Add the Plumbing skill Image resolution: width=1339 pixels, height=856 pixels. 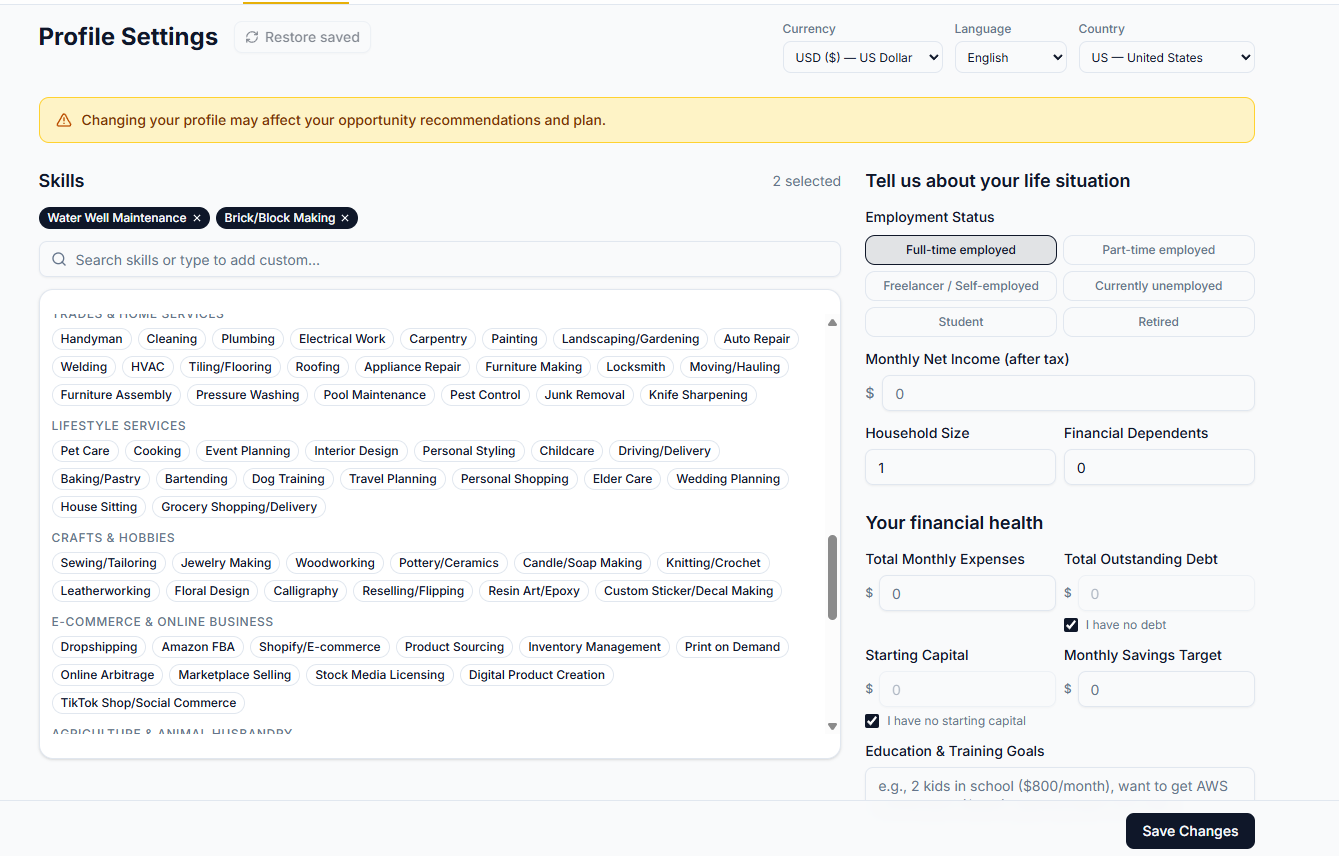pos(247,338)
